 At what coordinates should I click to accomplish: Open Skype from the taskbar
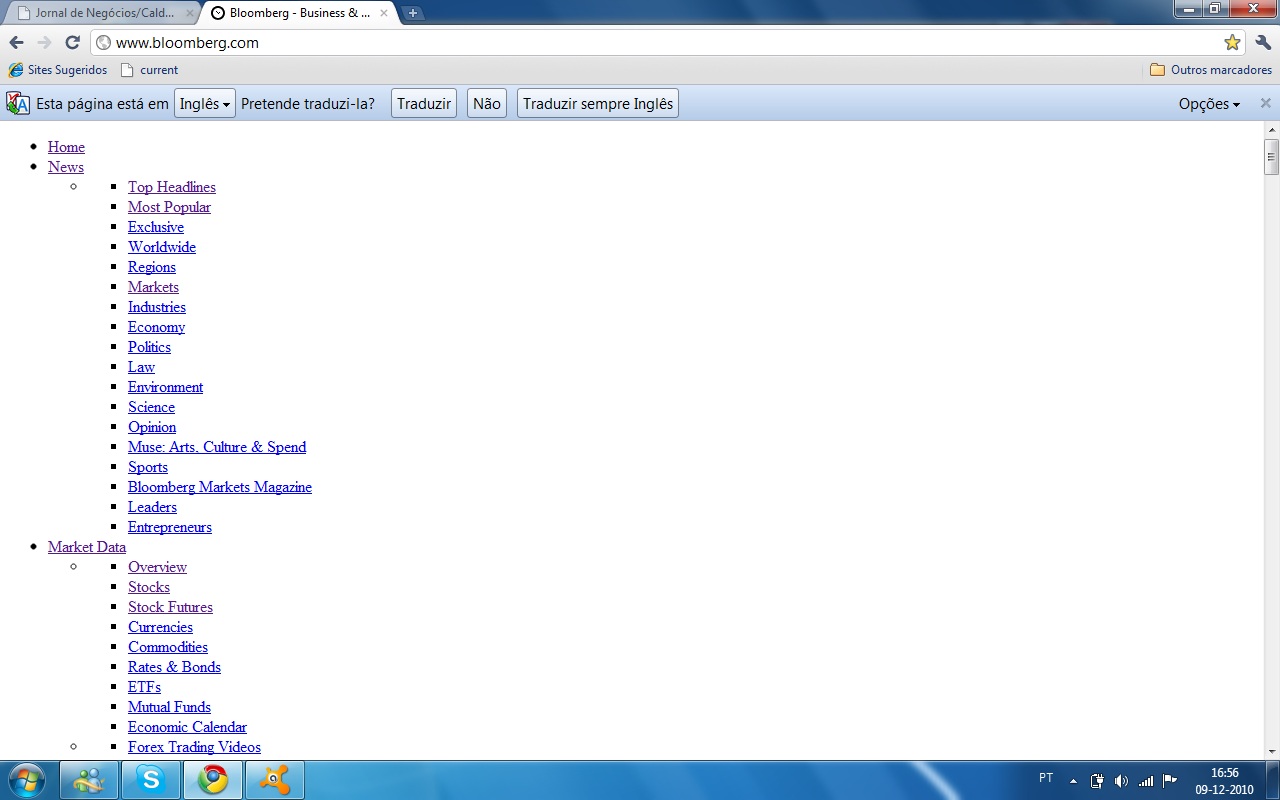[151, 780]
